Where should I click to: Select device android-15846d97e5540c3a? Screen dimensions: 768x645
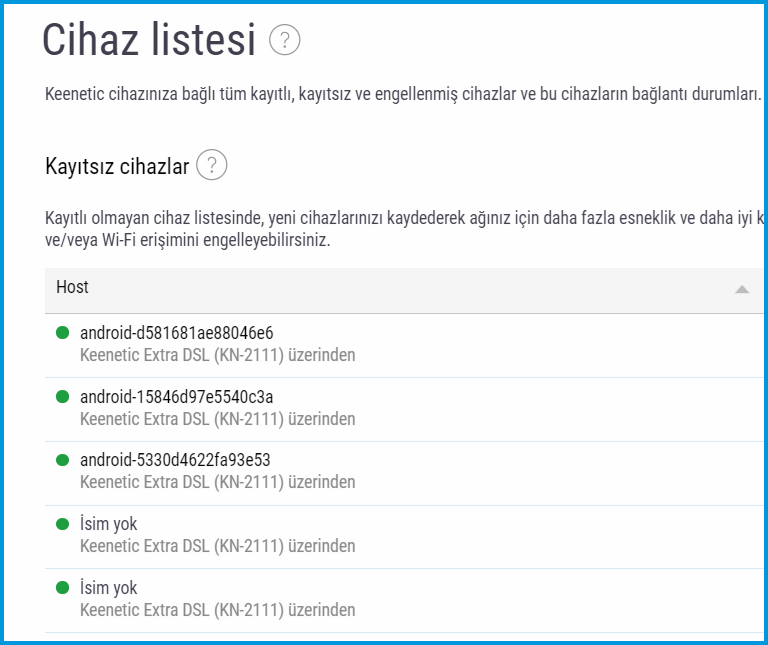[176, 397]
